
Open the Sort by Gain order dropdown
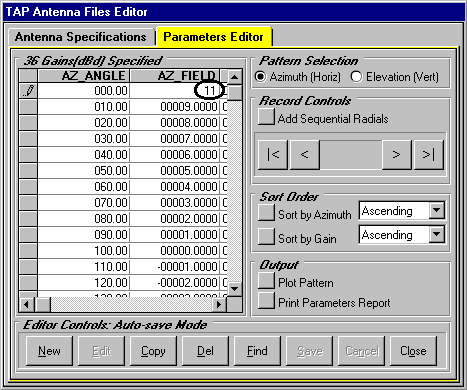pyautogui.click(x=437, y=234)
